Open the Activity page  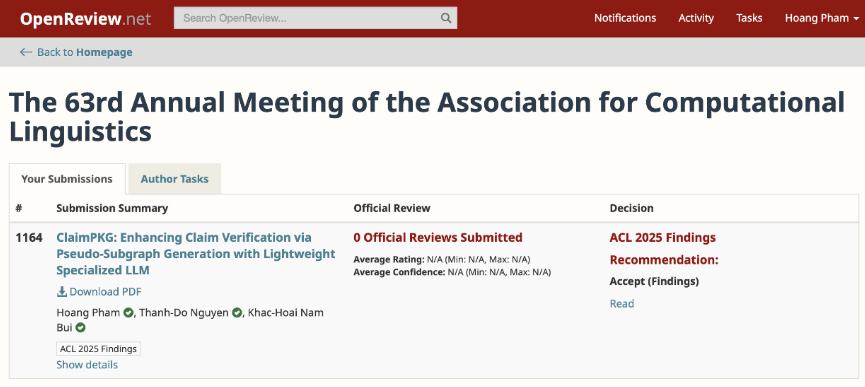(696, 18)
